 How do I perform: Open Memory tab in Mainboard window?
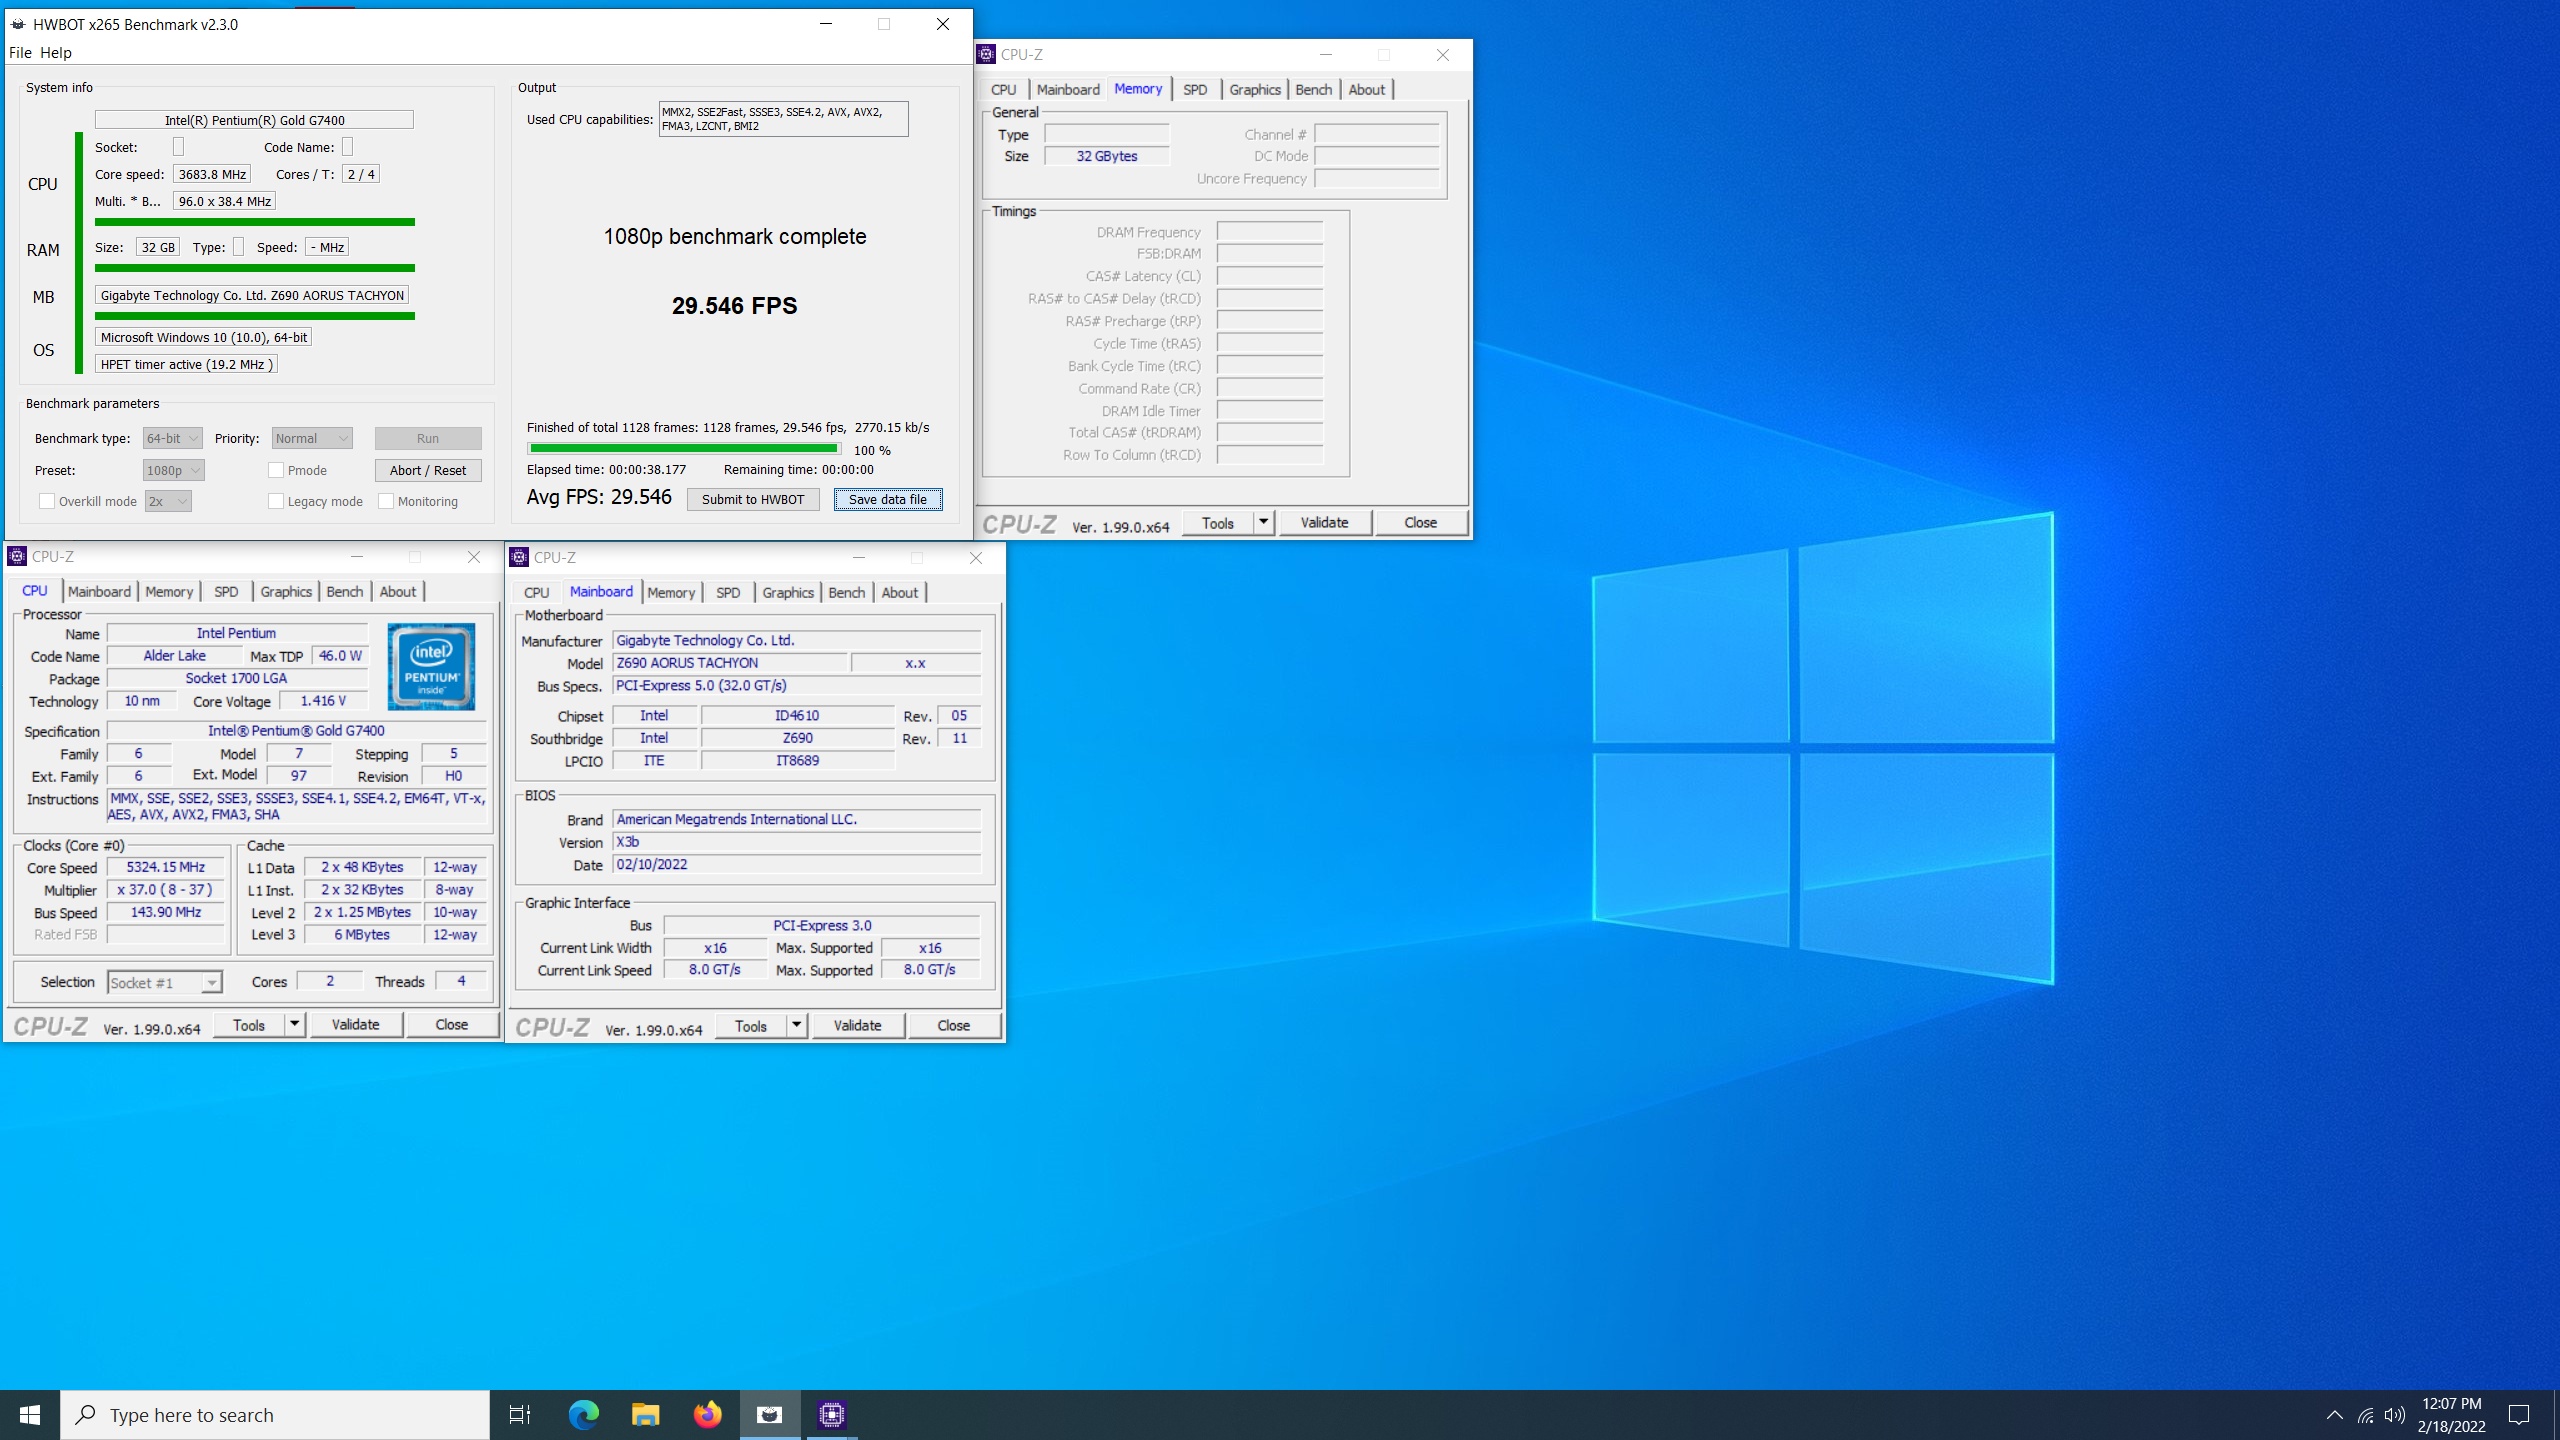[x=671, y=592]
